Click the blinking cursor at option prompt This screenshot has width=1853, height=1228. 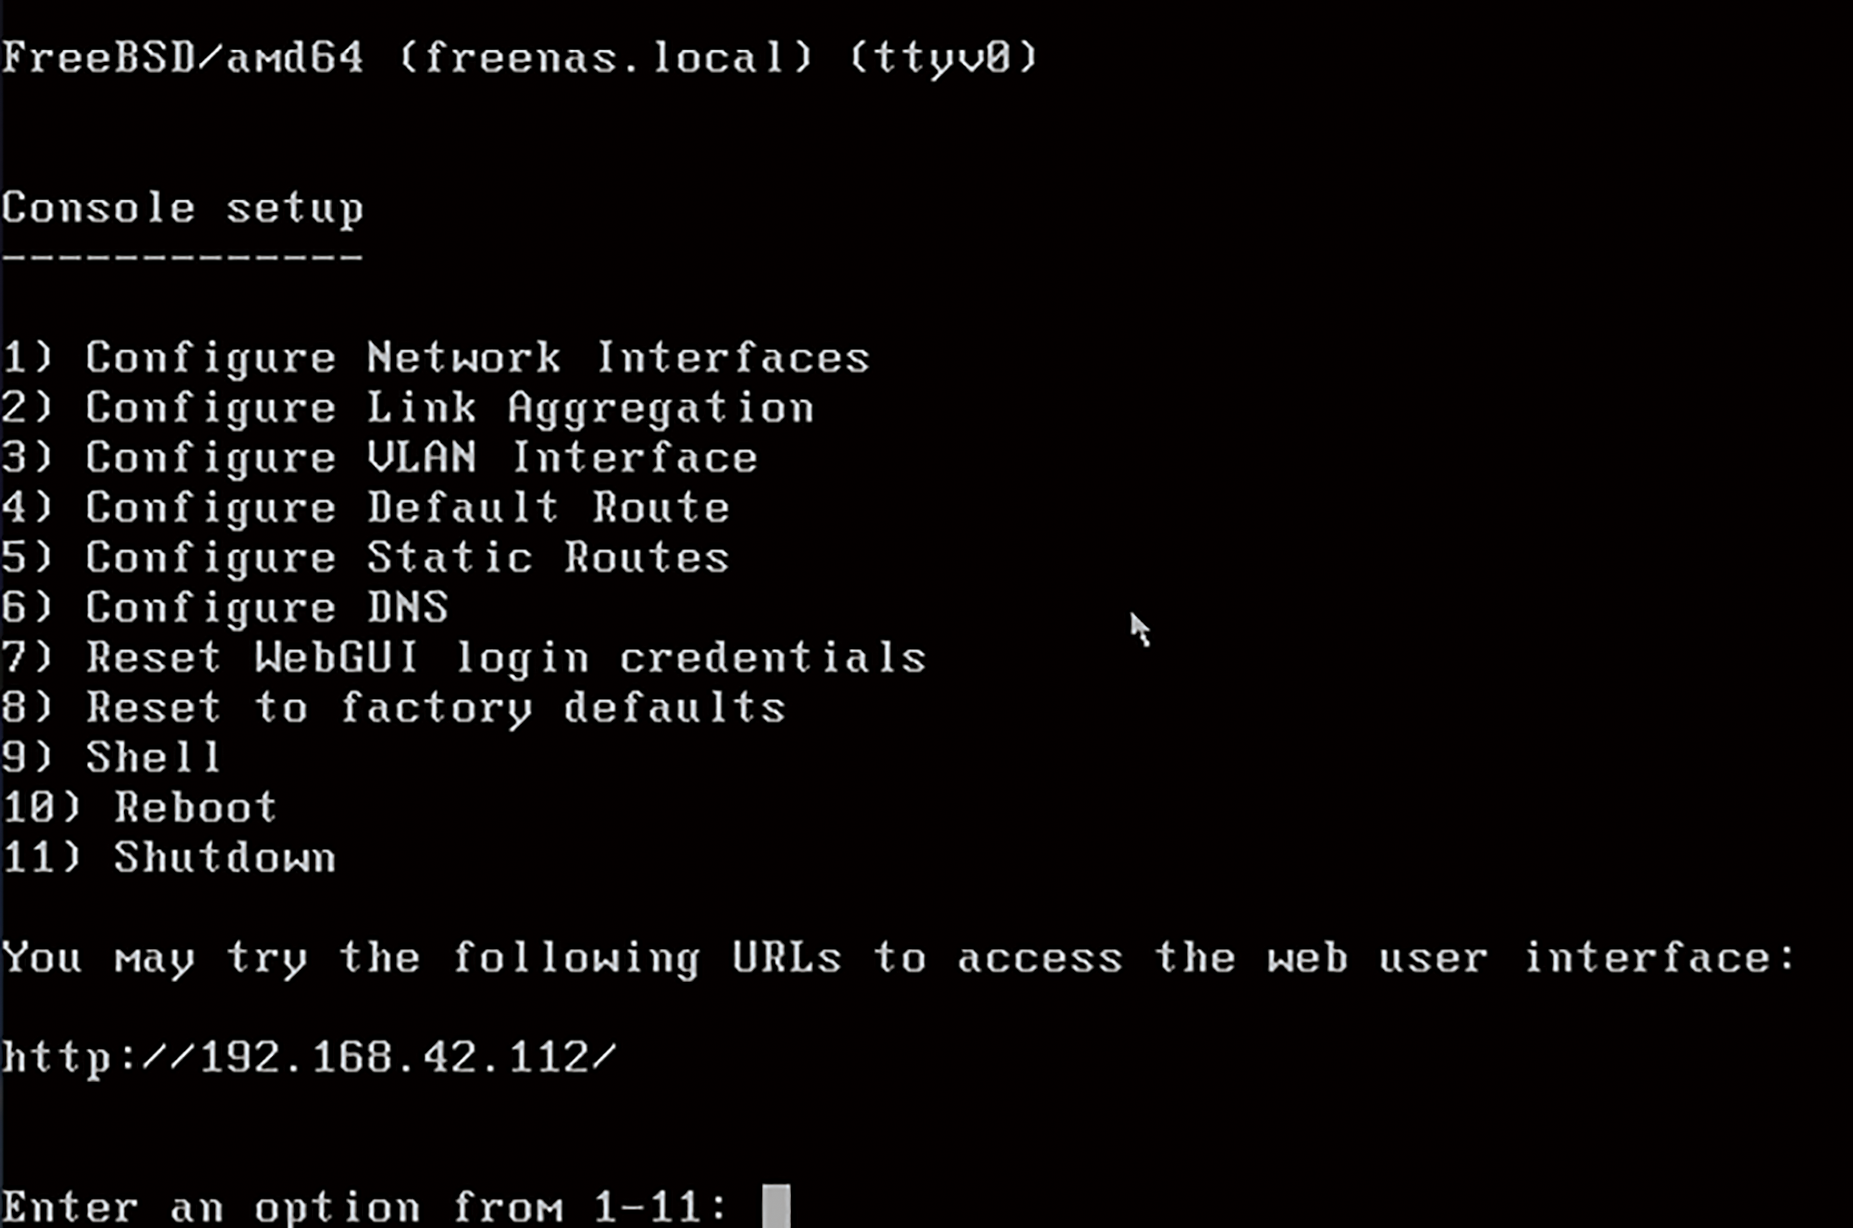click(776, 1207)
